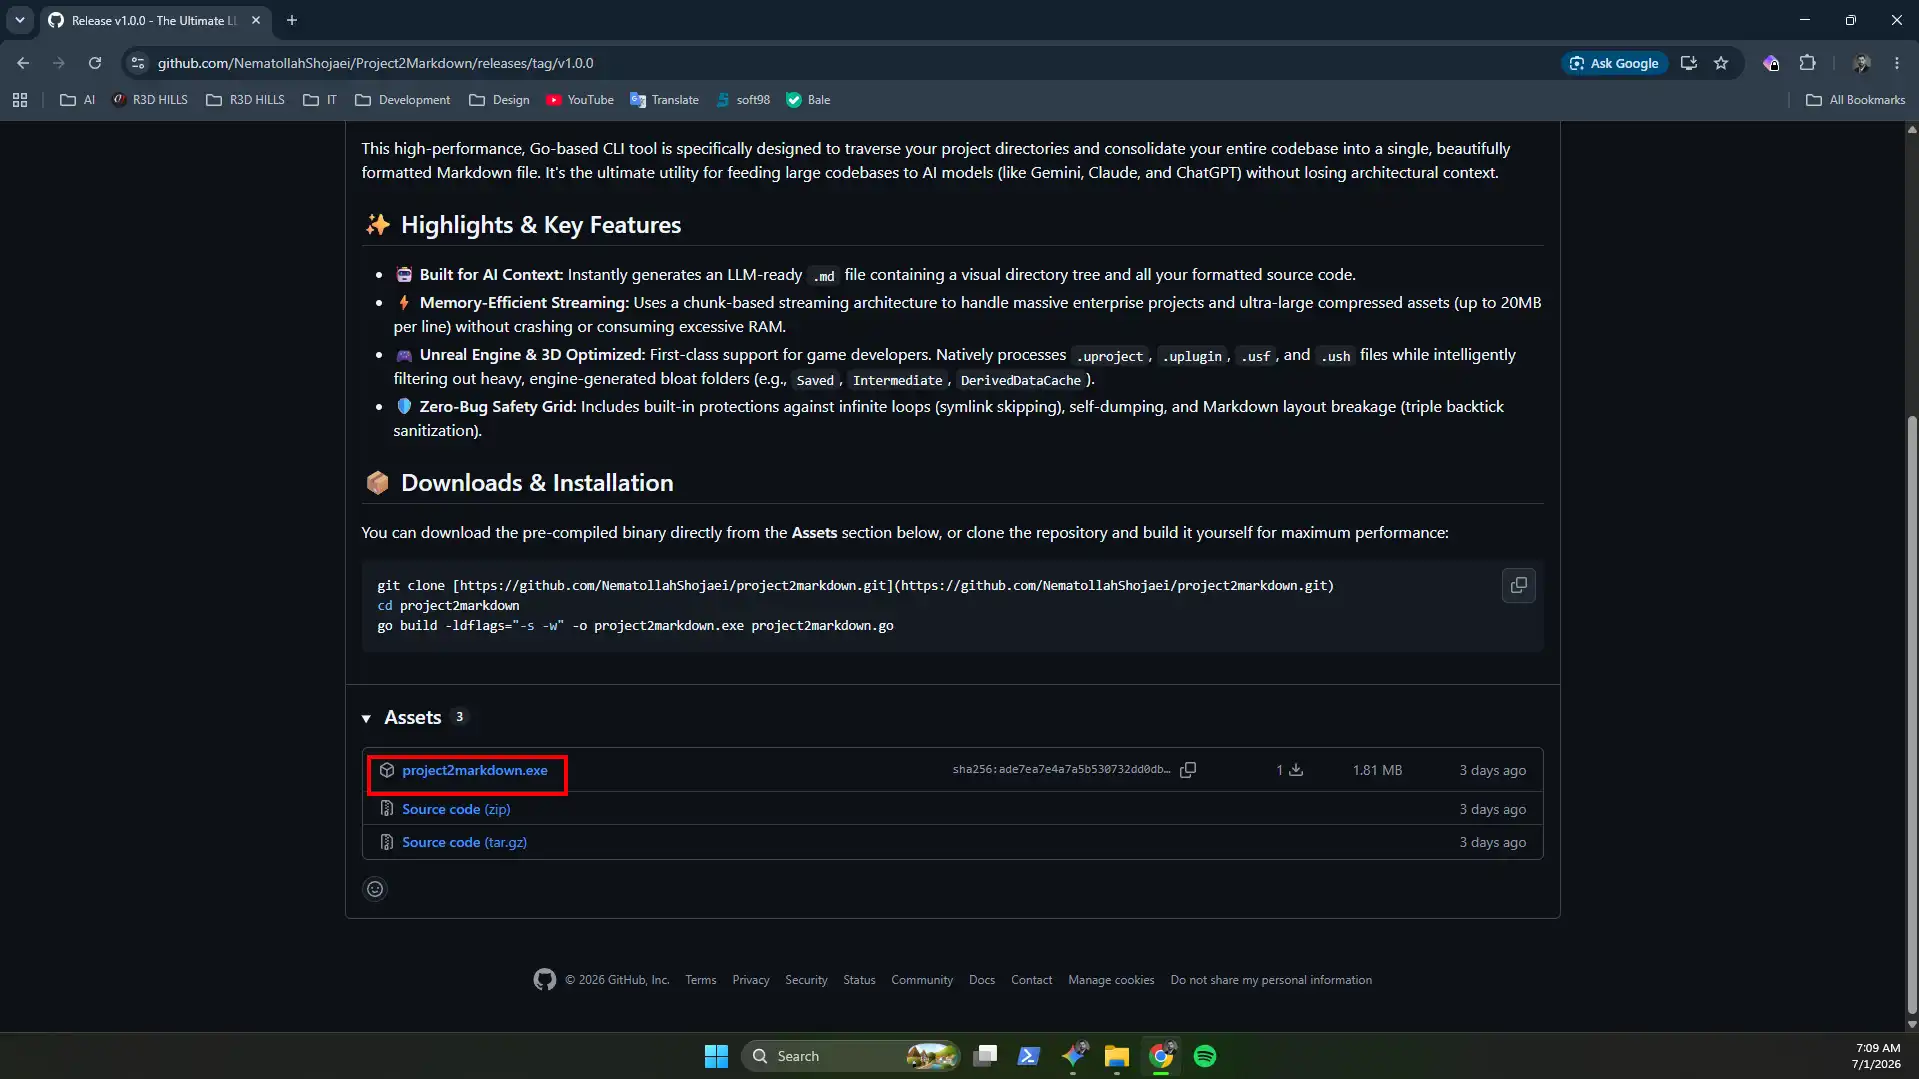Viewport: 1919px width, 1079px height.
Task: Switch to the Release v1.0.0 browser tab
Action: [153, 20]
